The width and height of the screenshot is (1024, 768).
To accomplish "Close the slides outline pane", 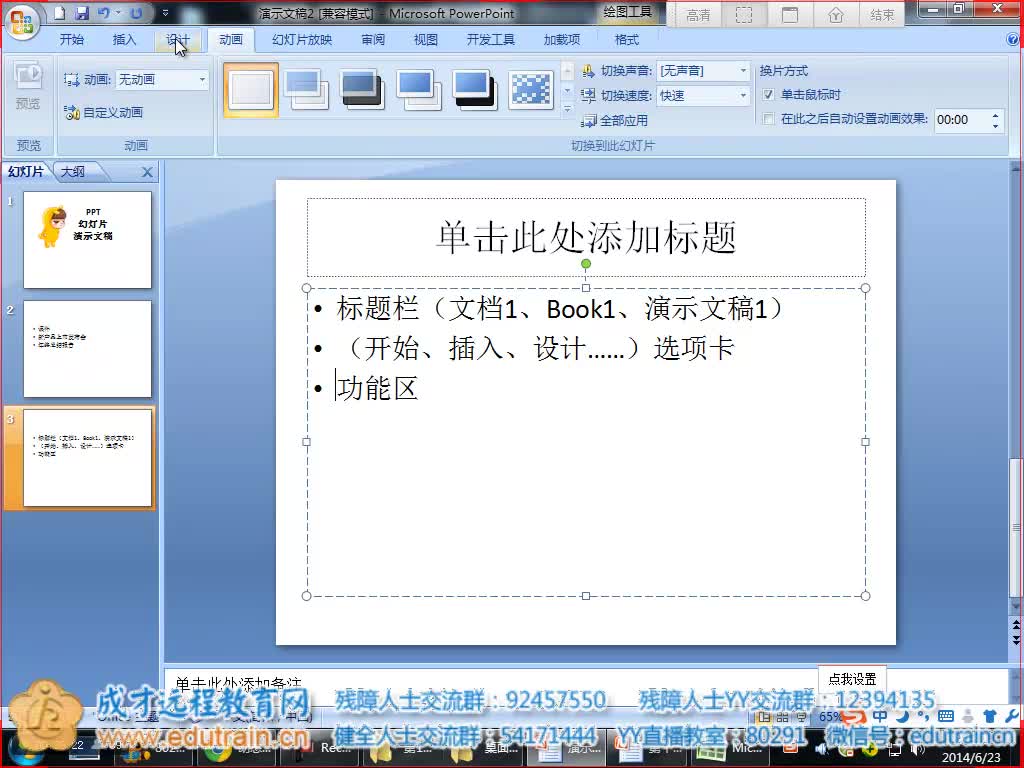I will [x=147, y=172].
